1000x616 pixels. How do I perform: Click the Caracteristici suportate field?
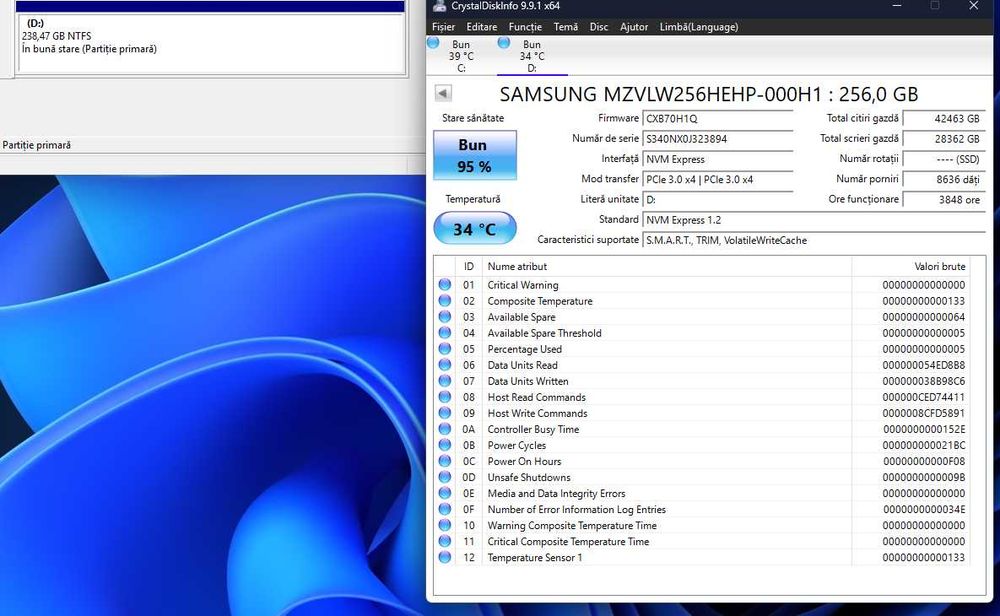pyautogui.click(x=814, y=240)
